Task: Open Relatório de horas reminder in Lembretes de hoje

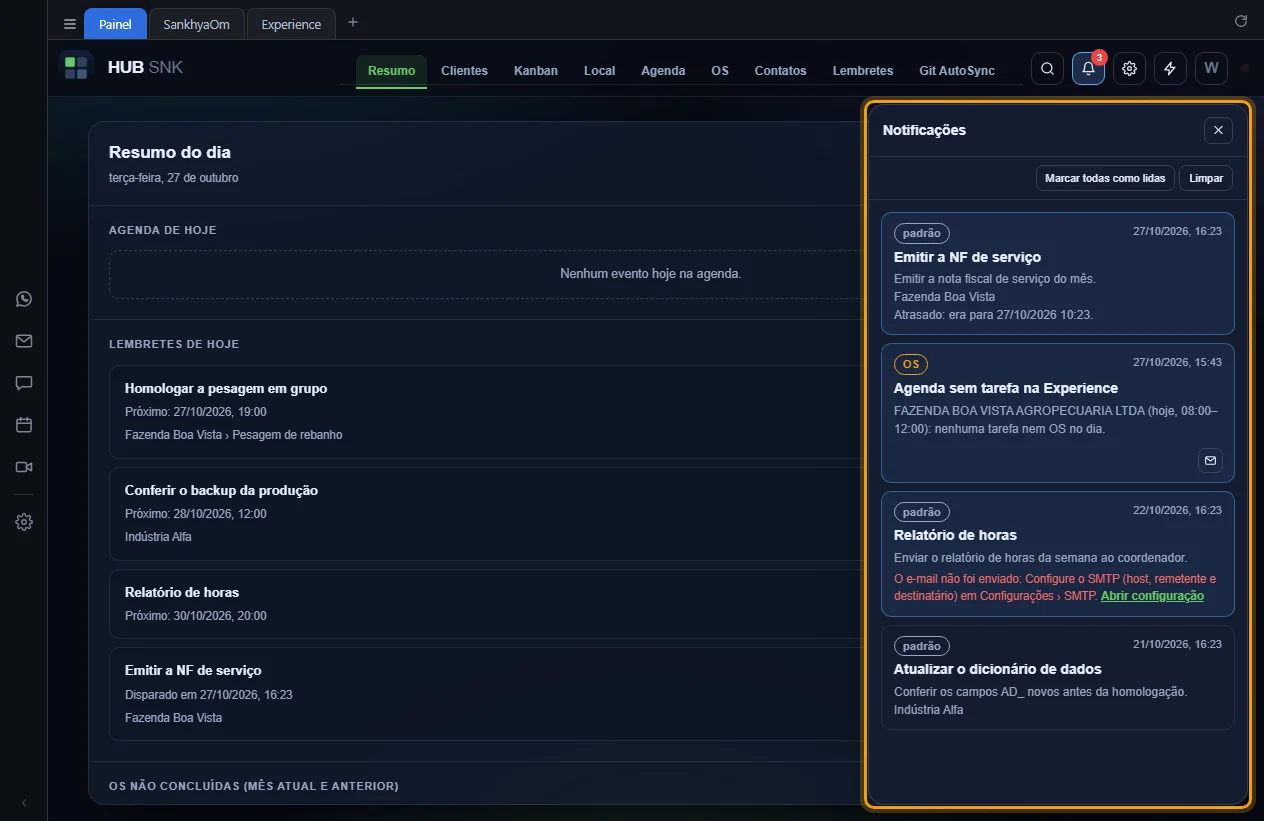Action: pyautogui.click(x=485, y=604)
